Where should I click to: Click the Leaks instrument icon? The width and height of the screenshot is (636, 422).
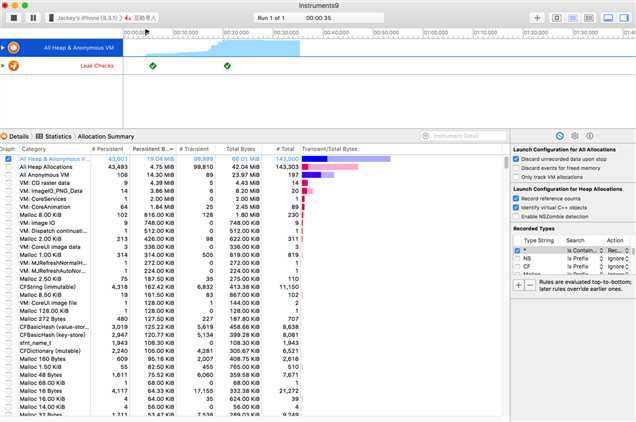(13, 65)
